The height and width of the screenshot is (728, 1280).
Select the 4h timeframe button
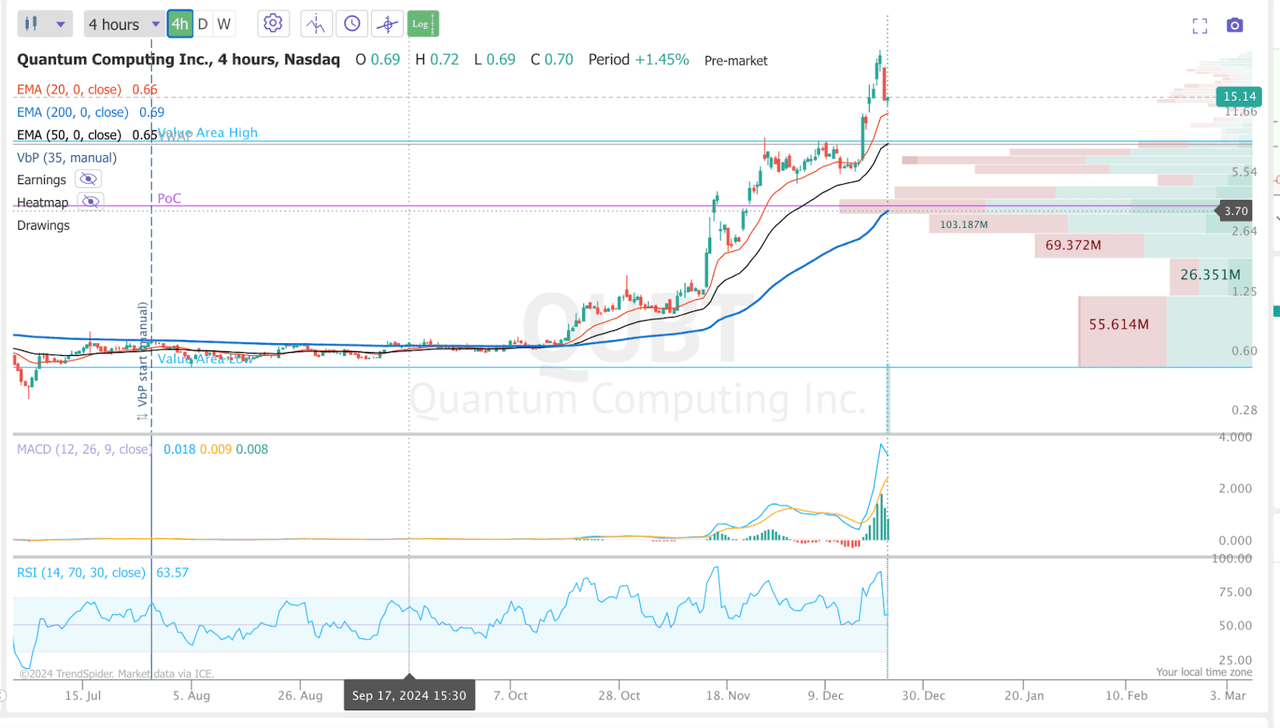[180, 24]
